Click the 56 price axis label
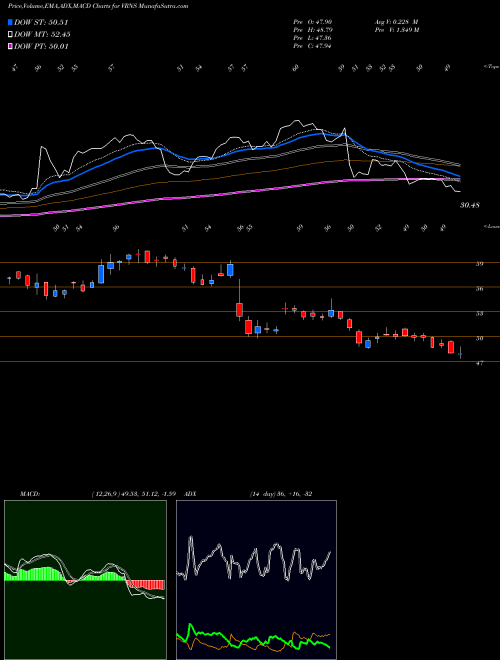The image size is (500, 660). click(480, 289)
